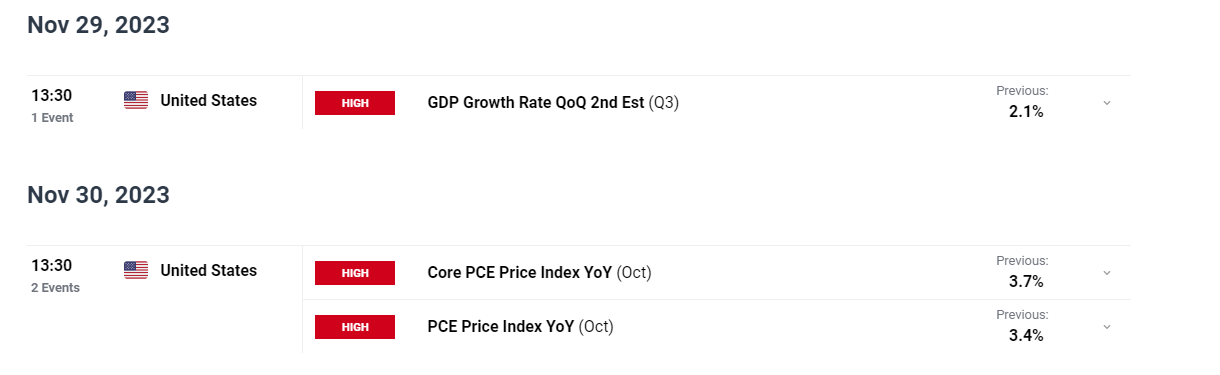Open the PCE Price Index YoY (Oct) event

point(520,326)
